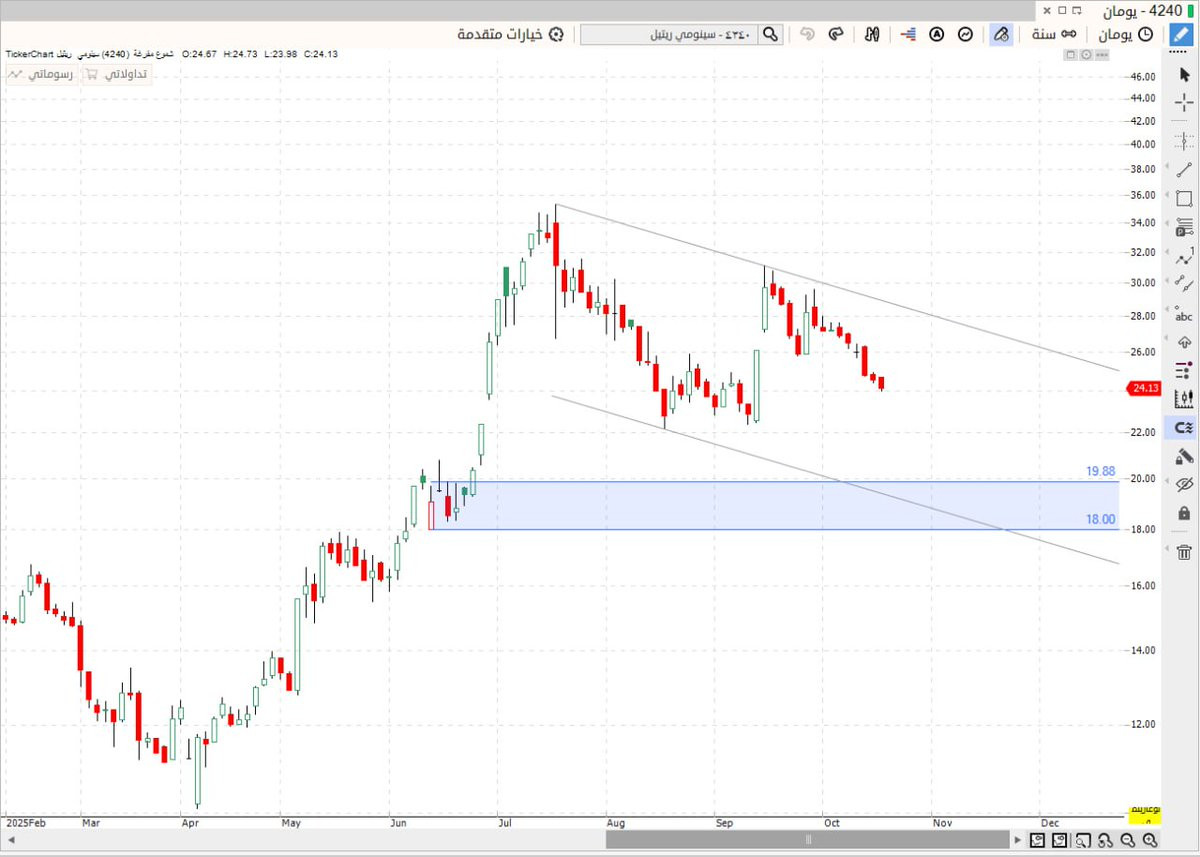The width and height of the screenshot is (1200, 857).
Task: Select the arrow pointer tool
Action: click(1184, 75)
